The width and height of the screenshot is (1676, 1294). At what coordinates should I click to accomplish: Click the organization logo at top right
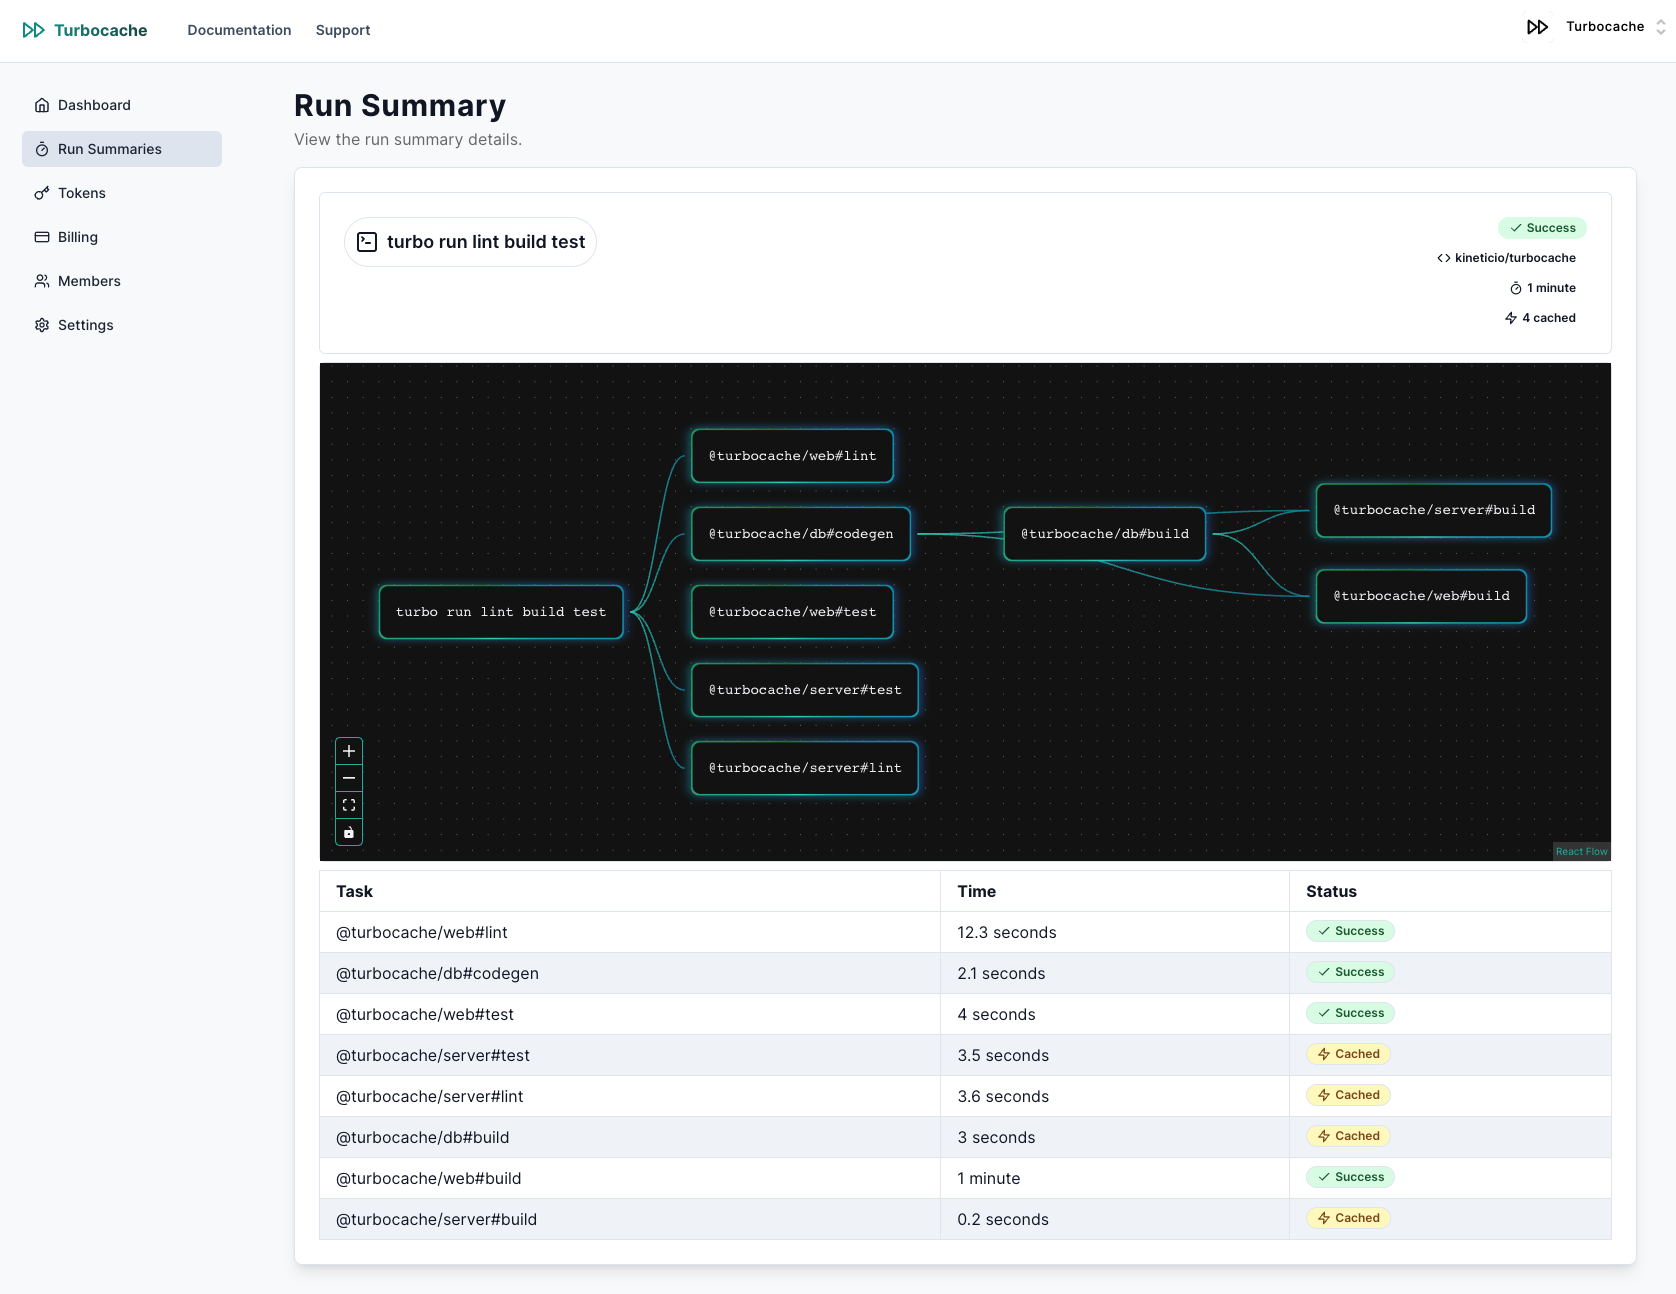[1538, 27]
